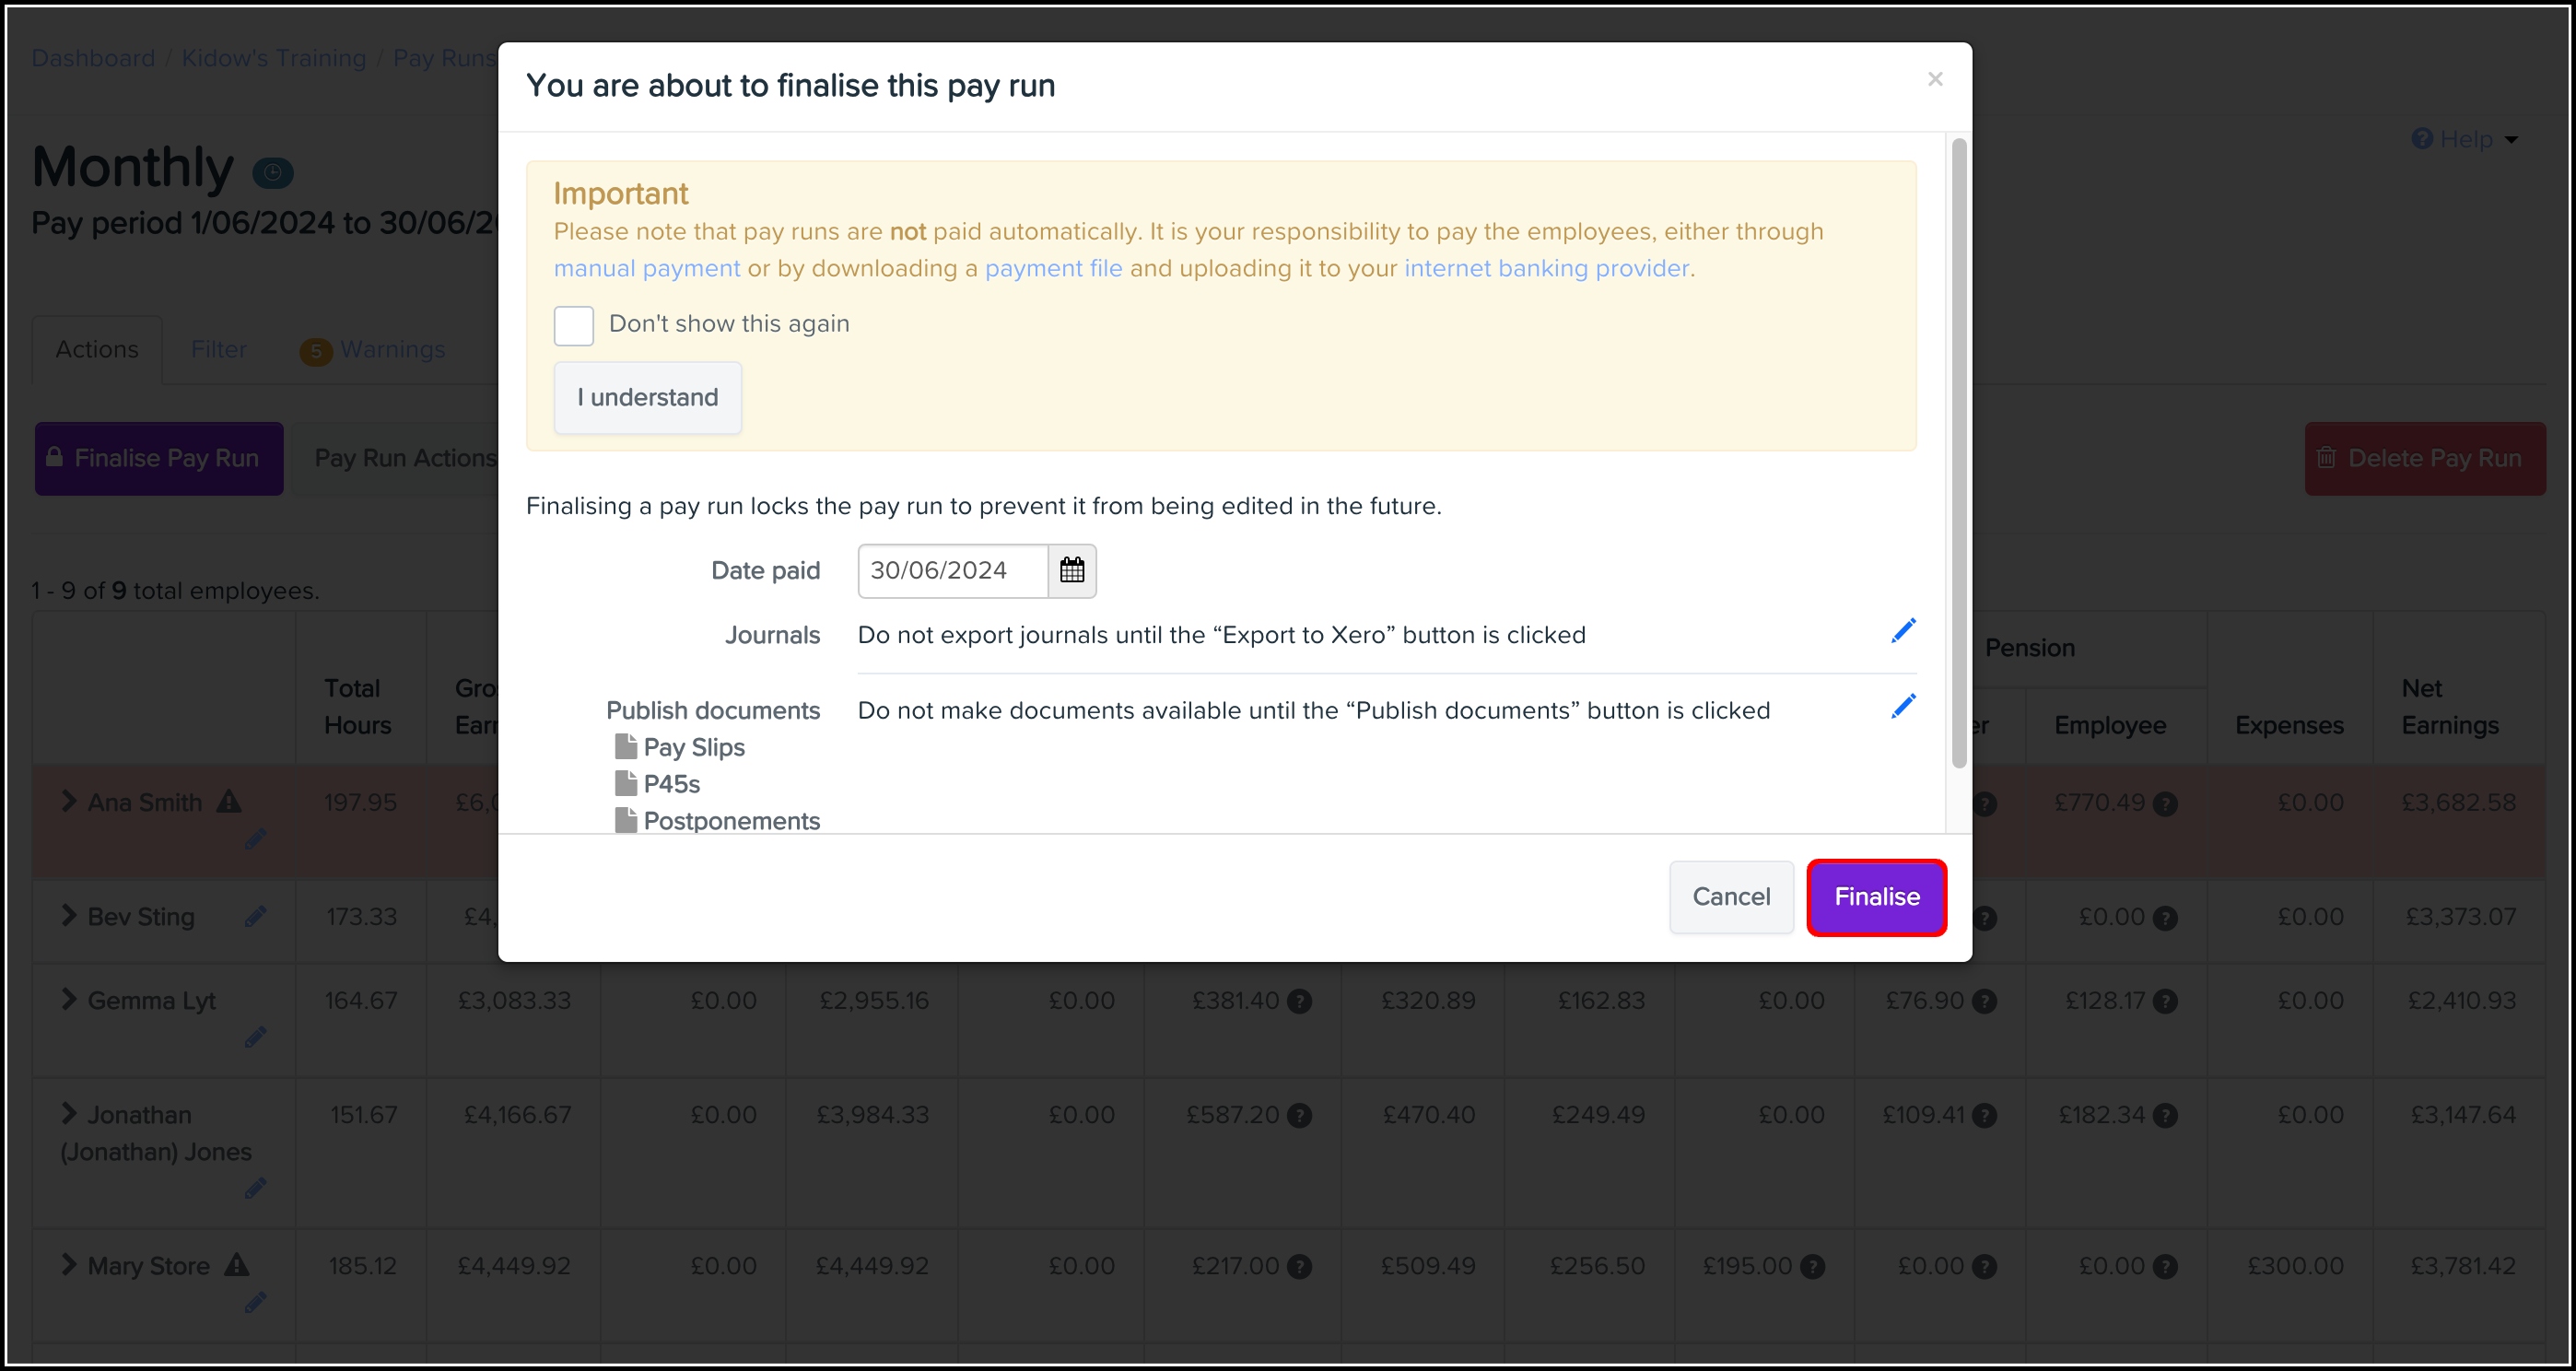
Task: Switch to the Filter tab
Action: pos(219,349)
